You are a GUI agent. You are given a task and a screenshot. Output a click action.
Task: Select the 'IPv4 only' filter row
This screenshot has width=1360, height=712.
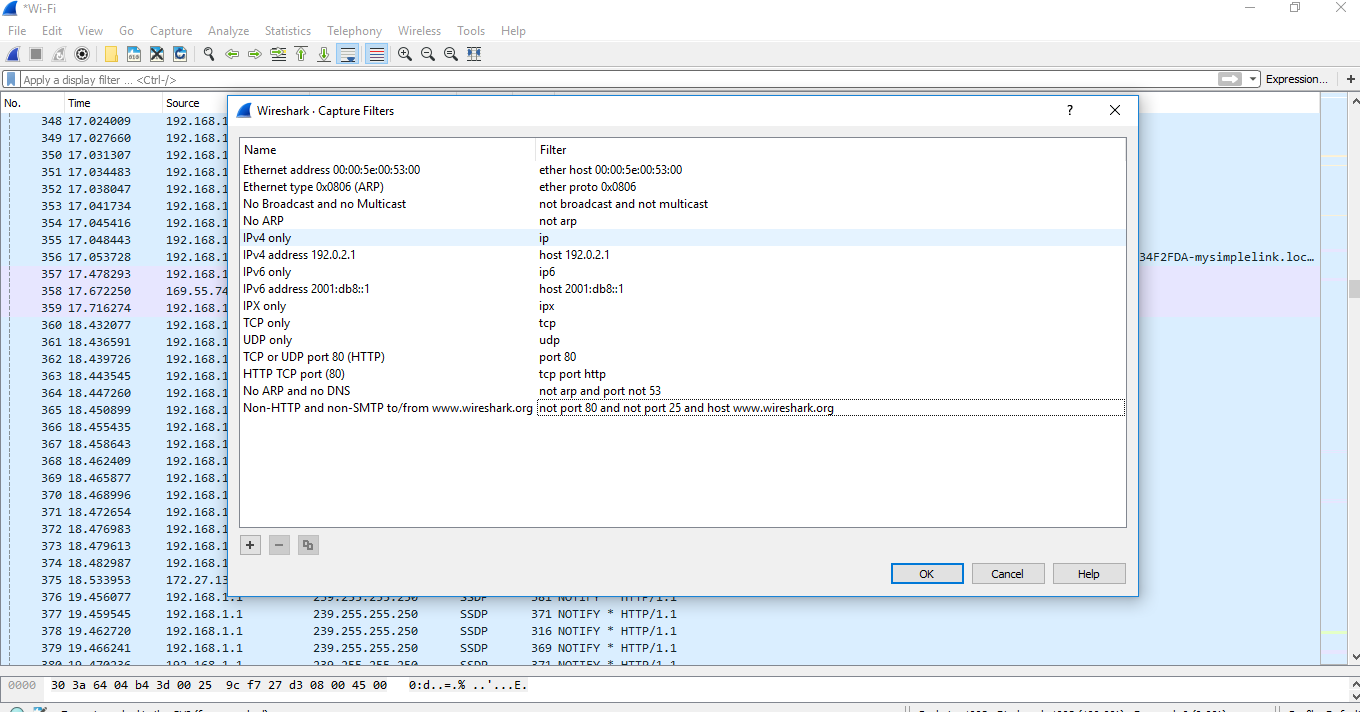point(682,238)
